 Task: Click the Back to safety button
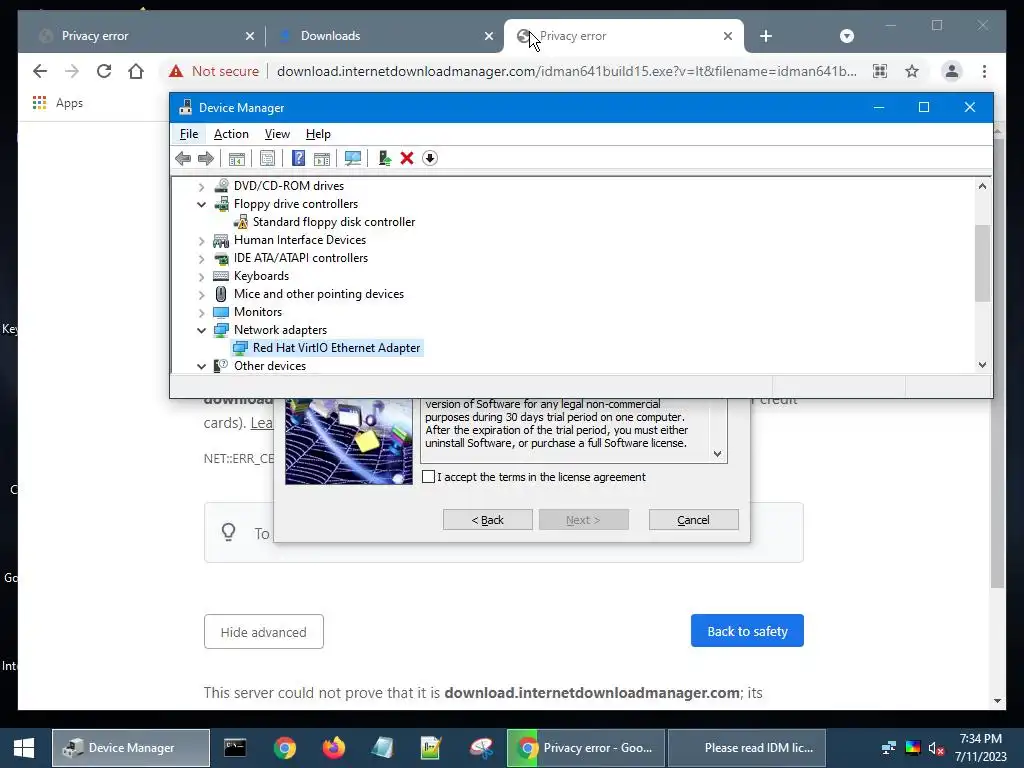pos(747,631)
